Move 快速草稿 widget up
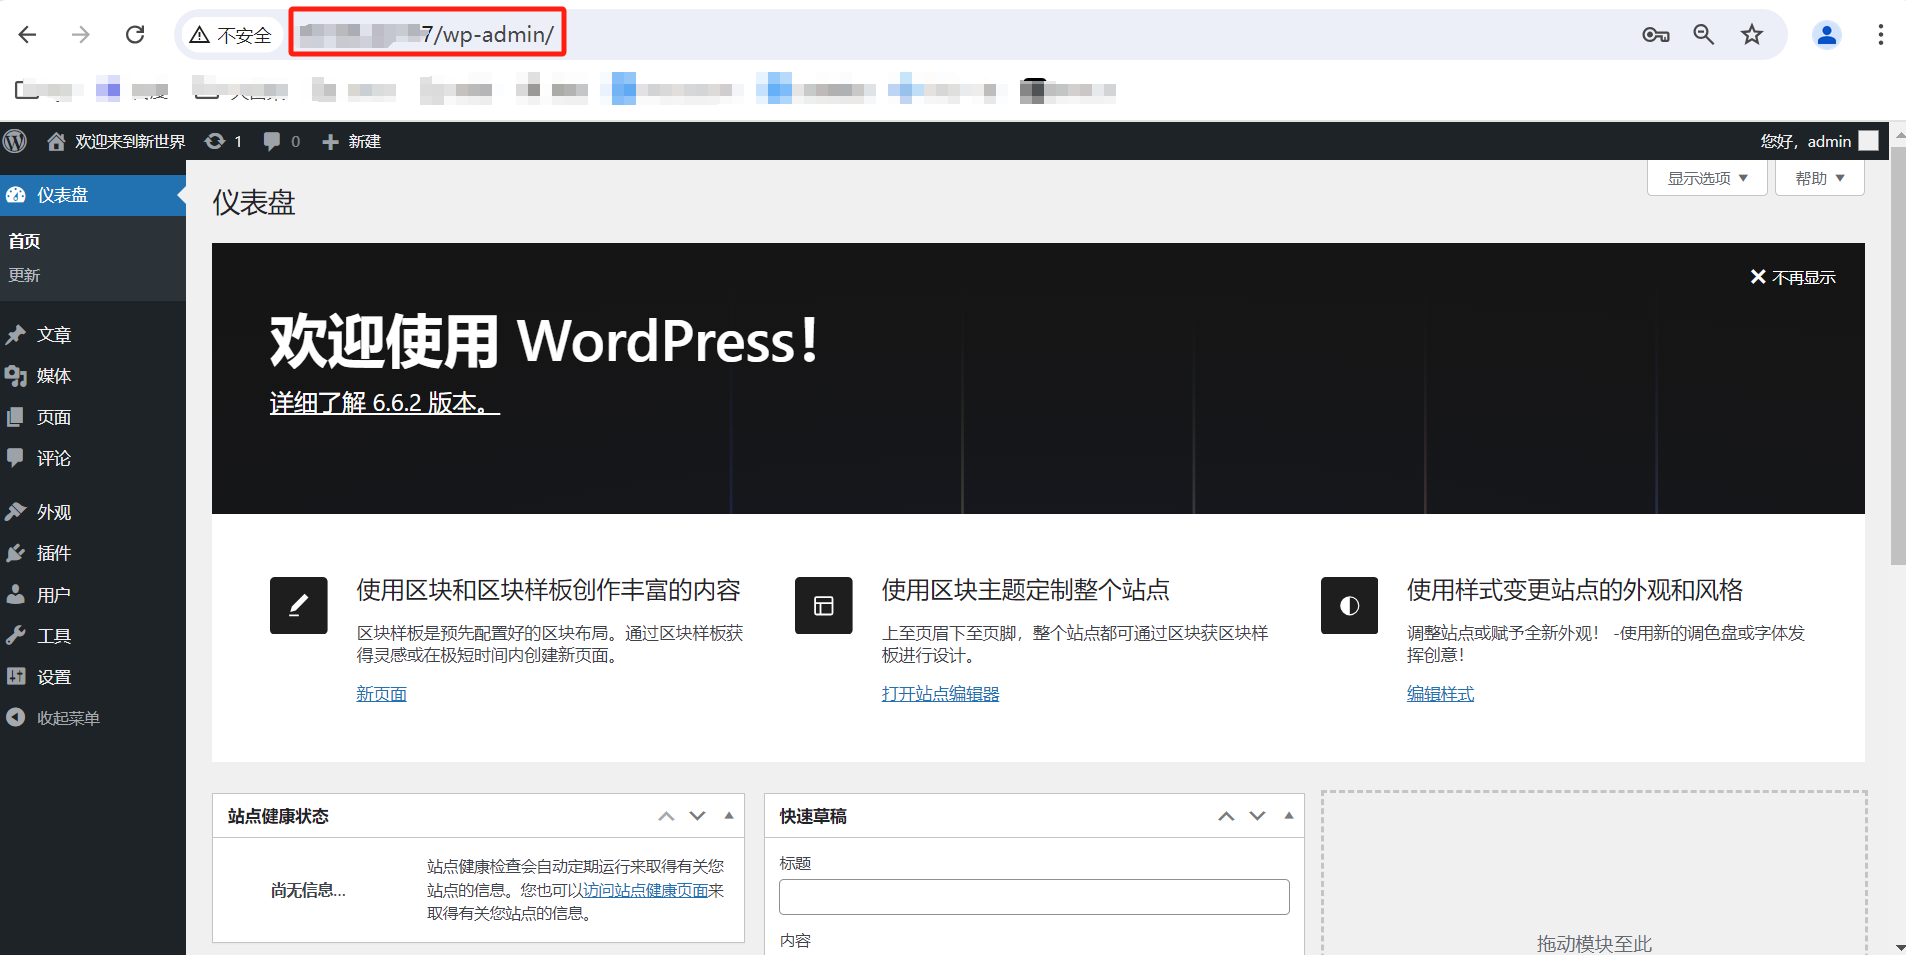 click(1226, 816)
